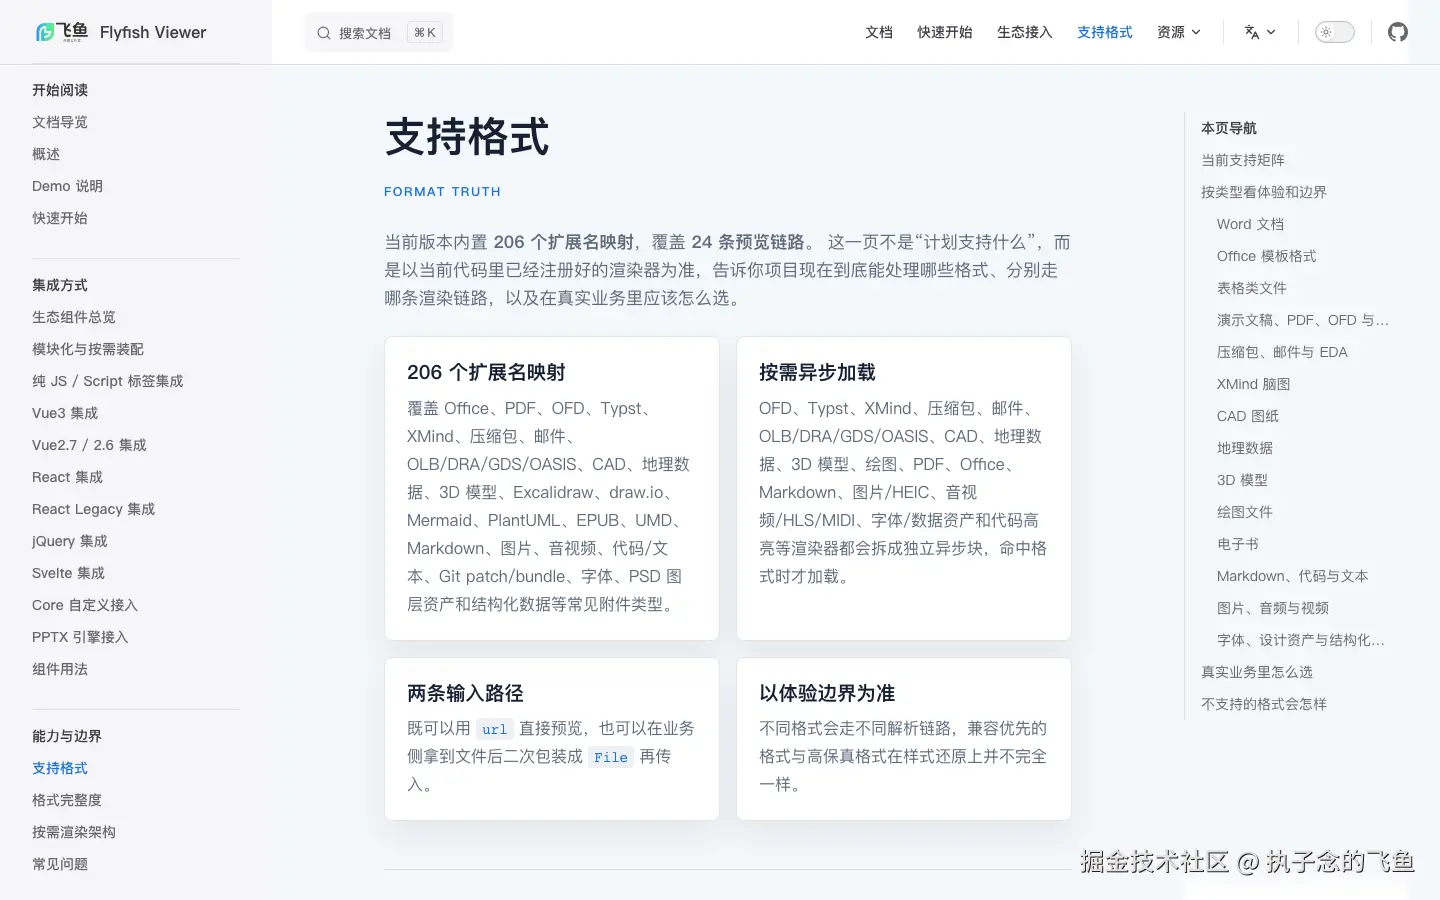Jump to 地理数据 section
This screenshot has width=1440, height=900.
coord(1245,448)
